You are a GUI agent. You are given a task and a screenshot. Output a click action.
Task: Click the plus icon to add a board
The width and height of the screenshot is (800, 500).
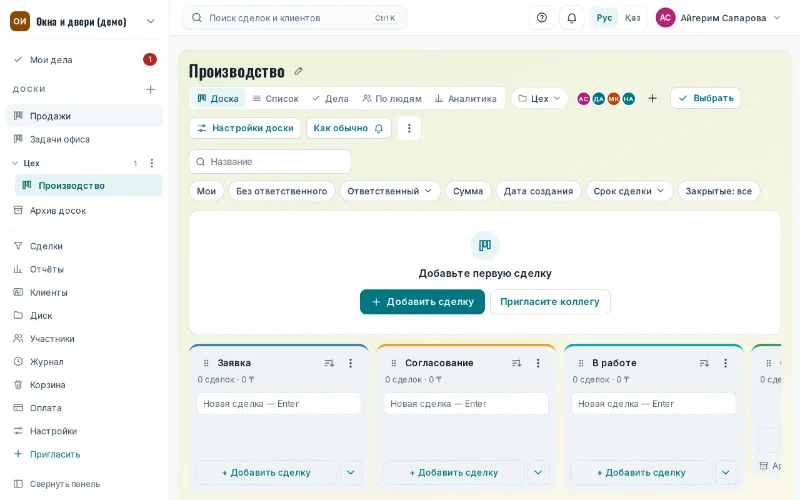151,89
